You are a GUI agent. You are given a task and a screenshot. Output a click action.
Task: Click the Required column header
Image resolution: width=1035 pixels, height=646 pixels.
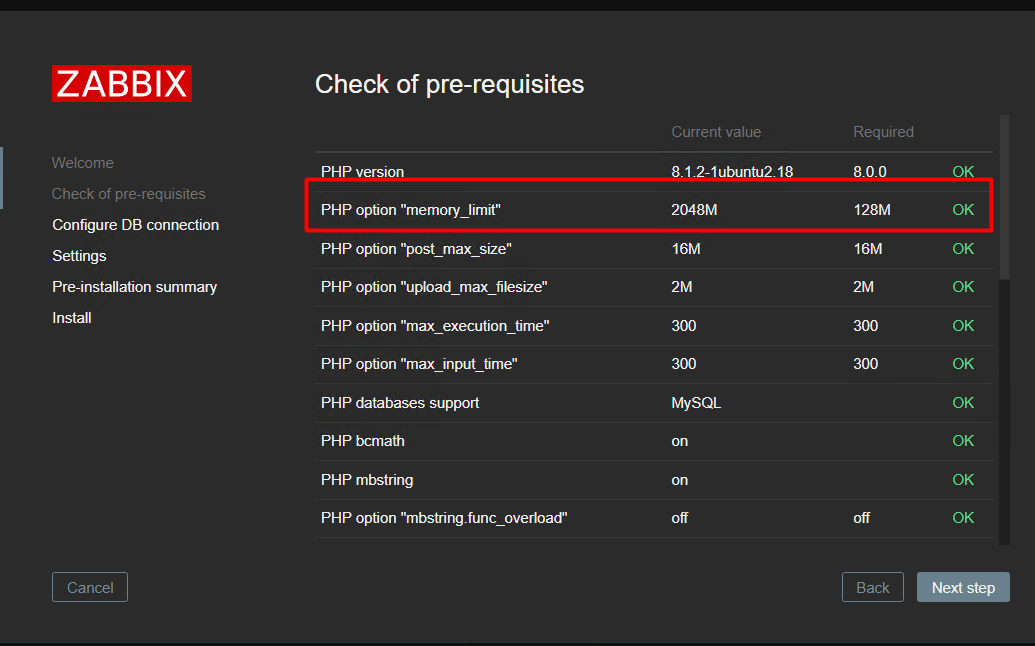(883, 132)
